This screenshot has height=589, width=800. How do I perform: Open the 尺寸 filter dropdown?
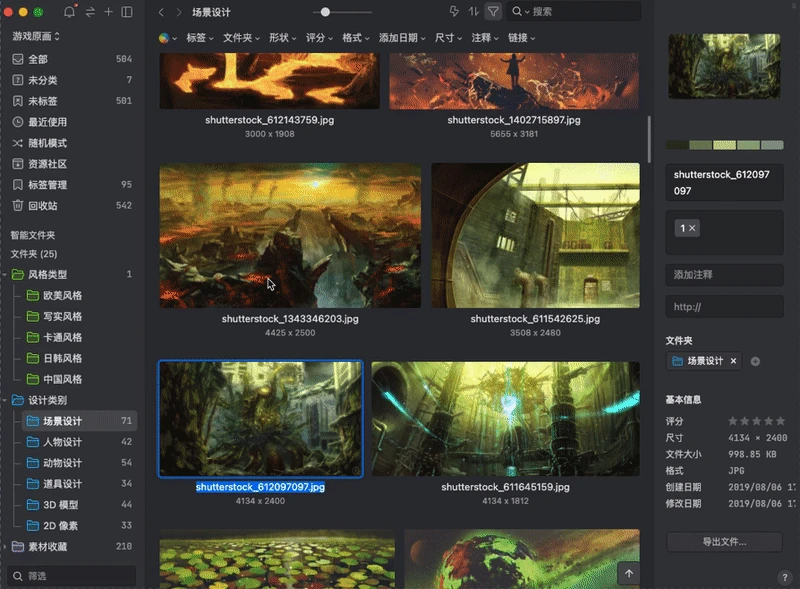click(448, 38)
